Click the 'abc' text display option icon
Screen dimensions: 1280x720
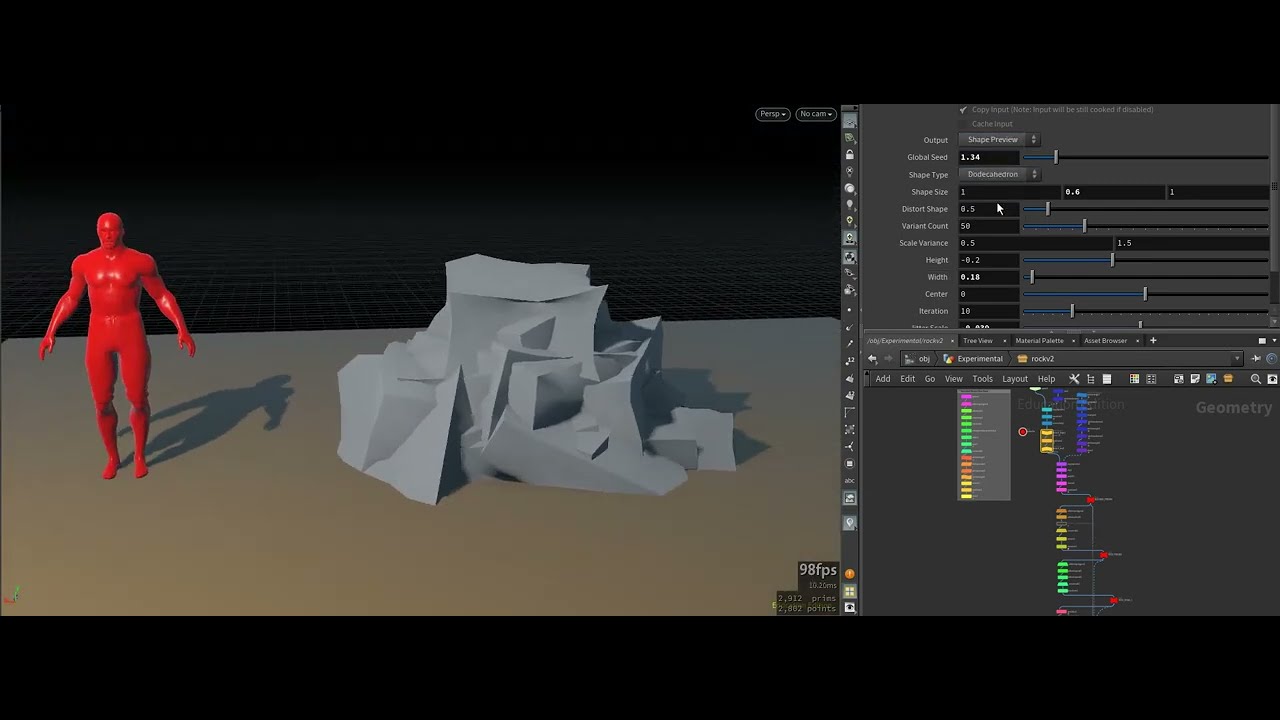pyautogui.click(x=850, y=480)
